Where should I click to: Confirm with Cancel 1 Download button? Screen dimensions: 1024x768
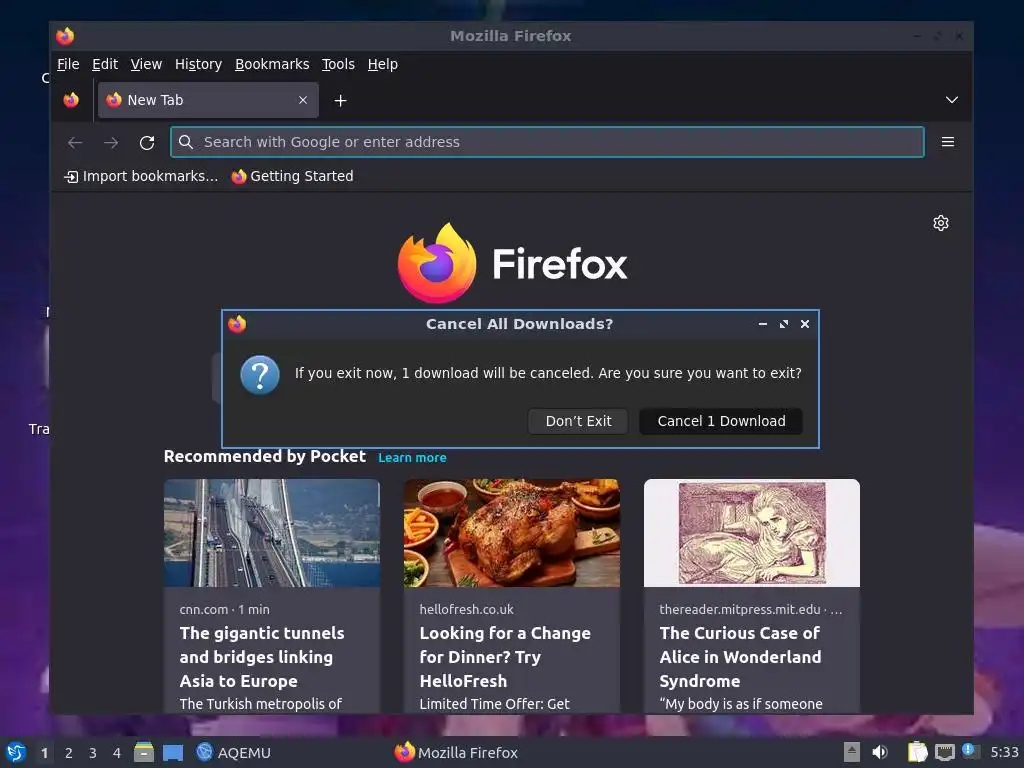tap(721, 421)
